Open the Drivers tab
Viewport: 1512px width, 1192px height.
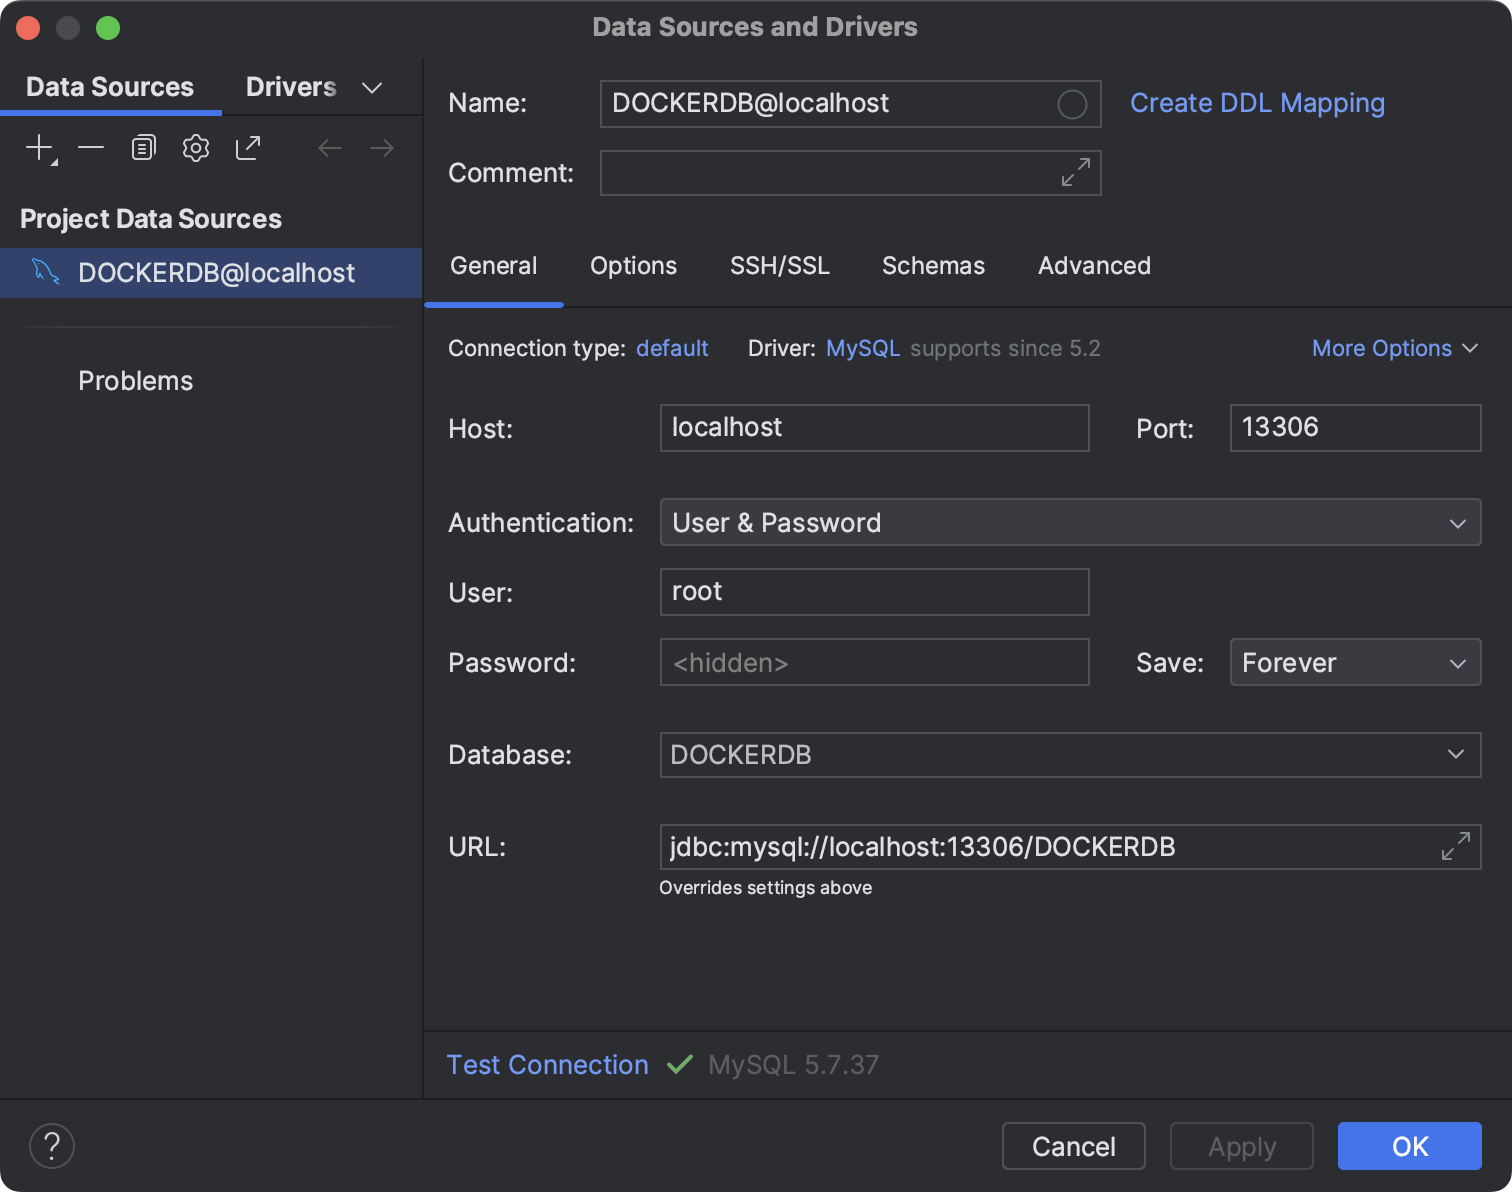(290, 87)
